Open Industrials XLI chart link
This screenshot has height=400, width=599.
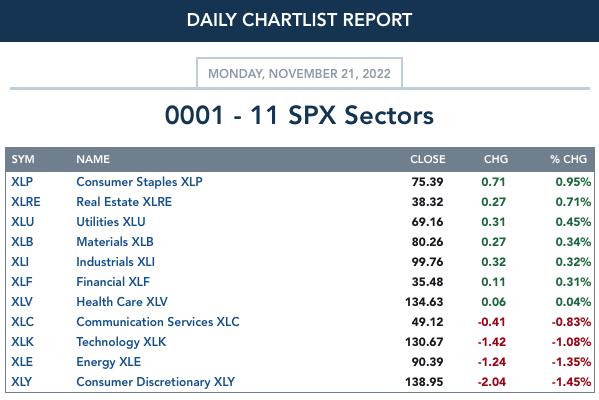point(116,262)
